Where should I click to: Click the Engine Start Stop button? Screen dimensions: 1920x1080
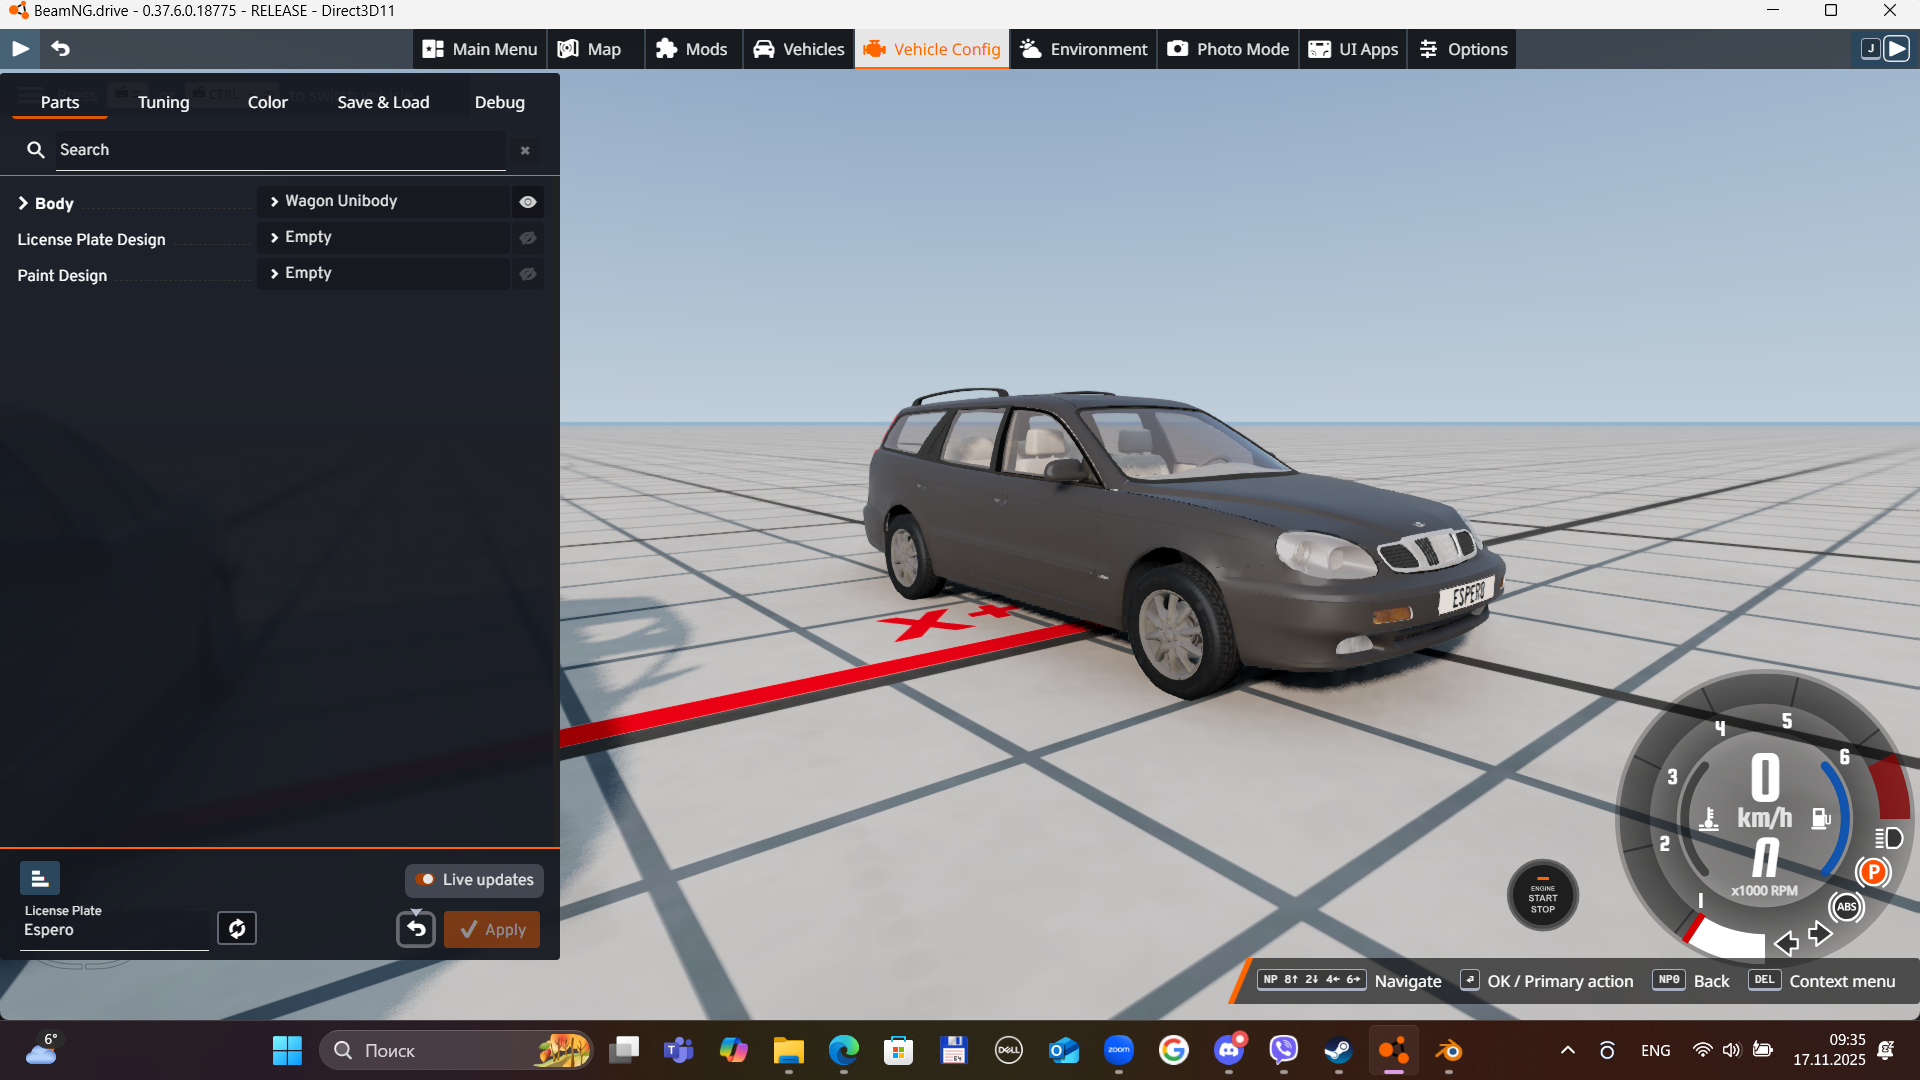(1542, 896)
